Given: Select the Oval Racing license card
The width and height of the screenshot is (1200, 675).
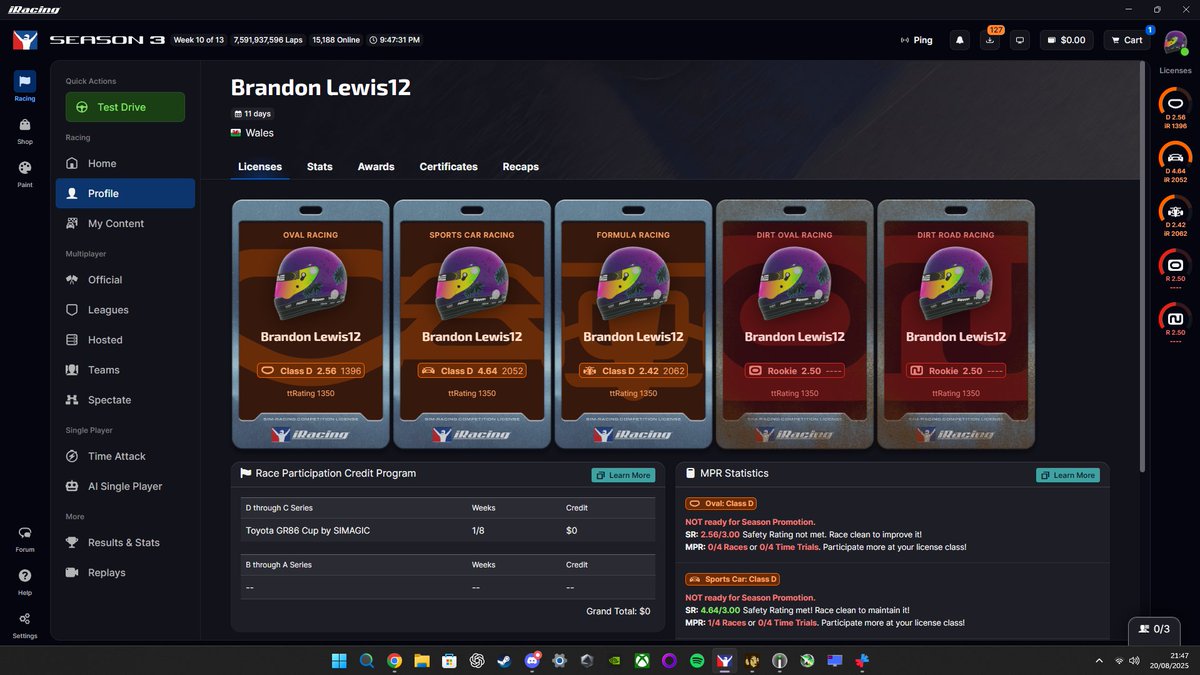Looking at the screenshot, I should tap(310, 324).
